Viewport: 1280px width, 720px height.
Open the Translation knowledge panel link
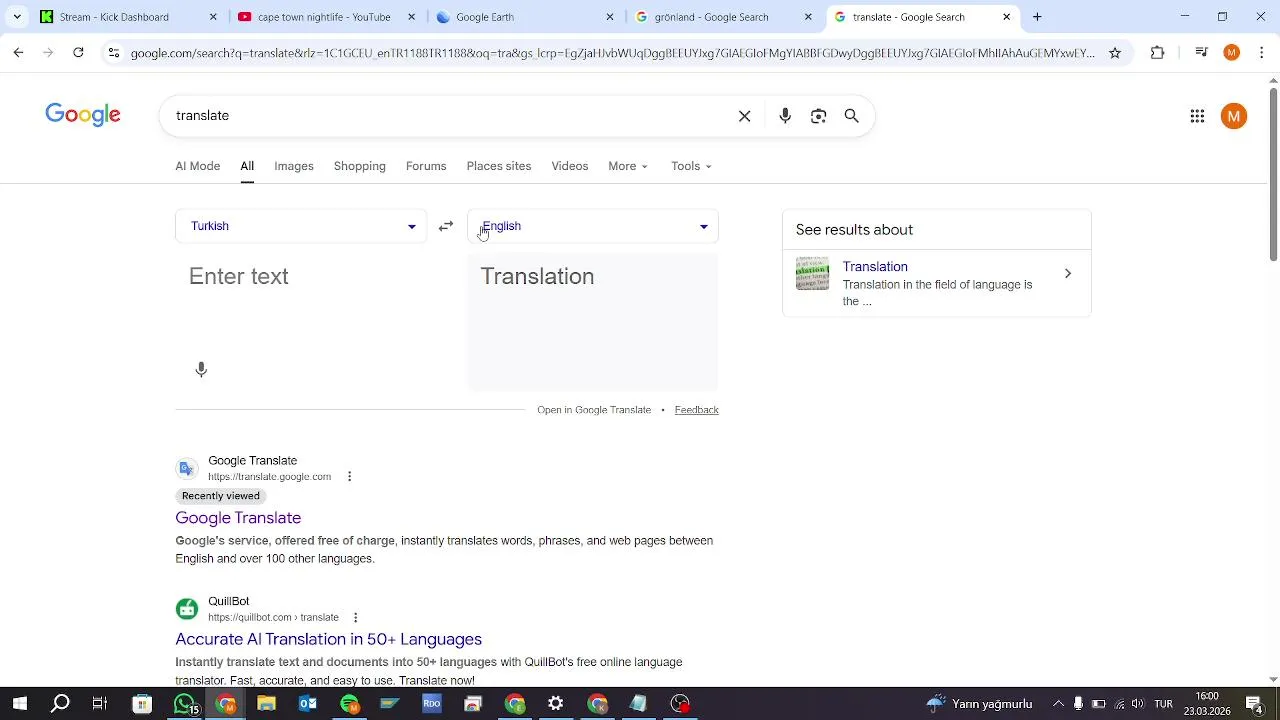875,267
